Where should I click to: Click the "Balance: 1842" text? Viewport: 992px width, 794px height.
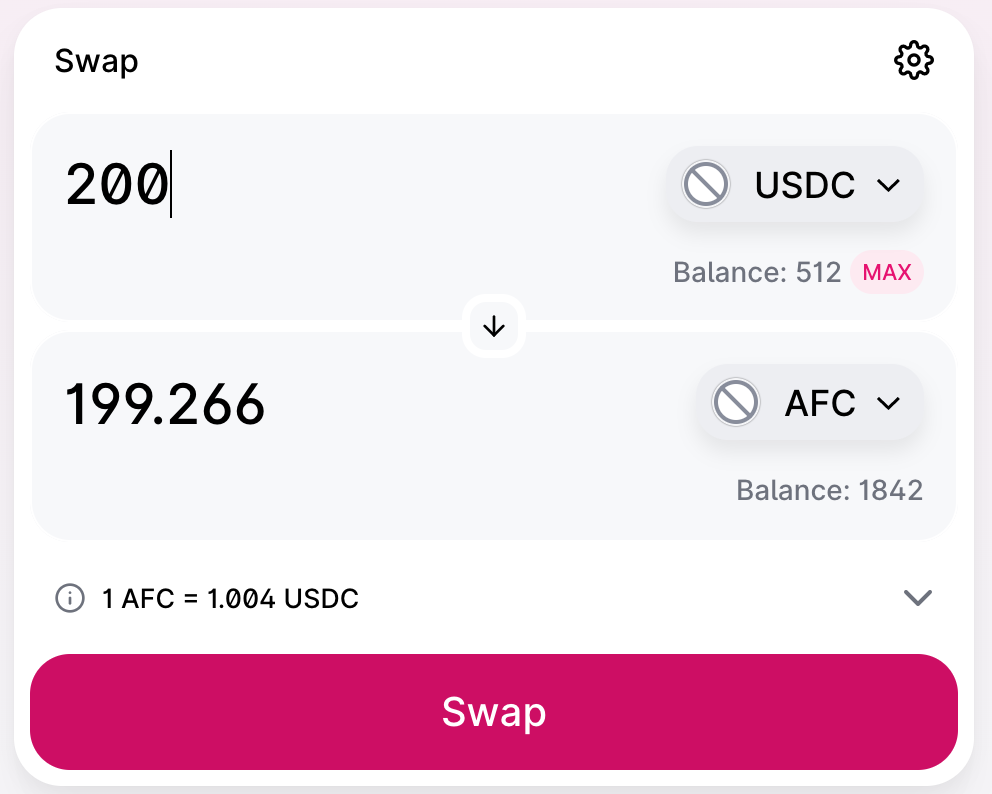829,490
